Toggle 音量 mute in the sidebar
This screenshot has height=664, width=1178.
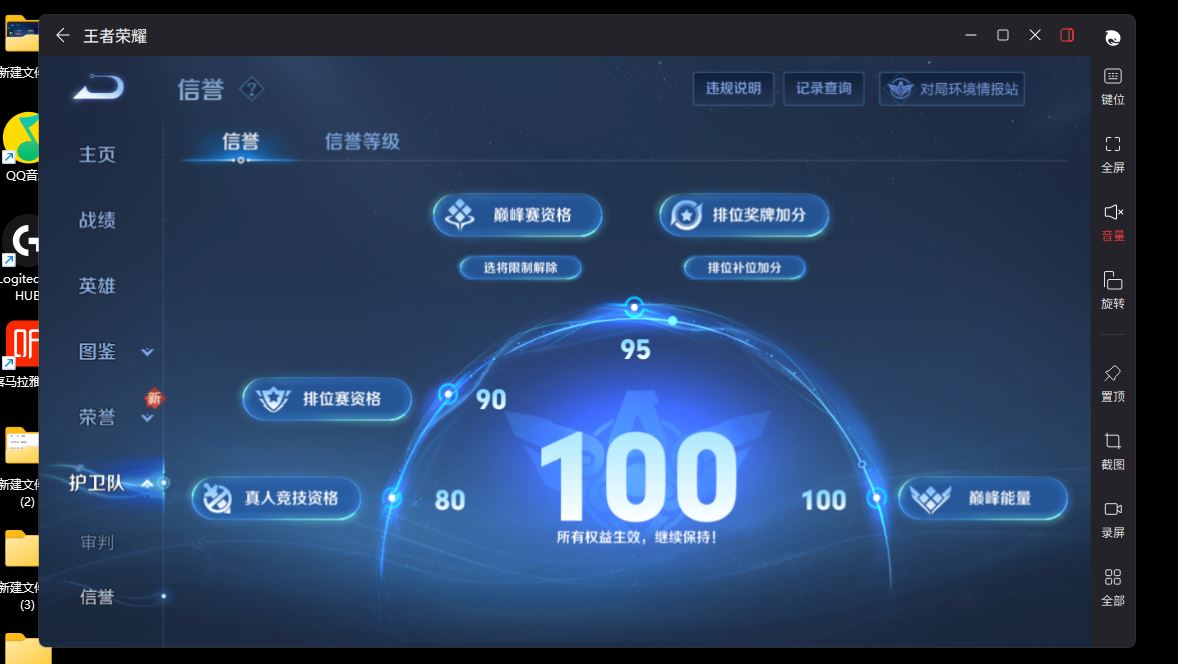(1112, 221)
